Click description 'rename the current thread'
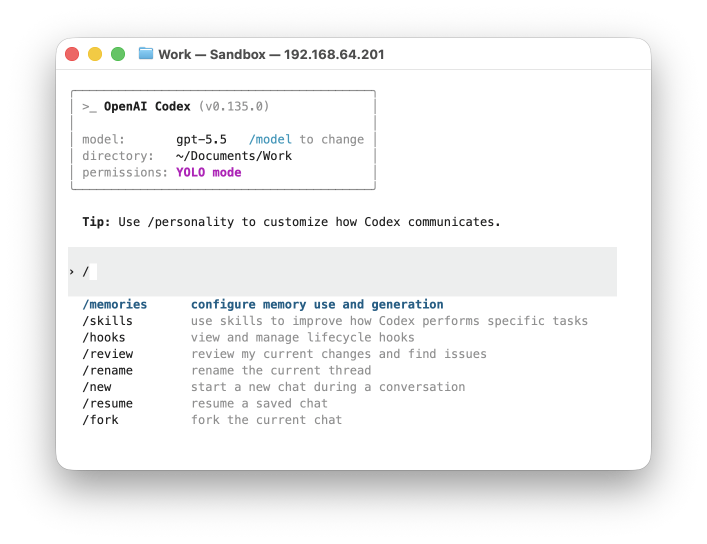This screenshot has width=707, height=544. 281,370
